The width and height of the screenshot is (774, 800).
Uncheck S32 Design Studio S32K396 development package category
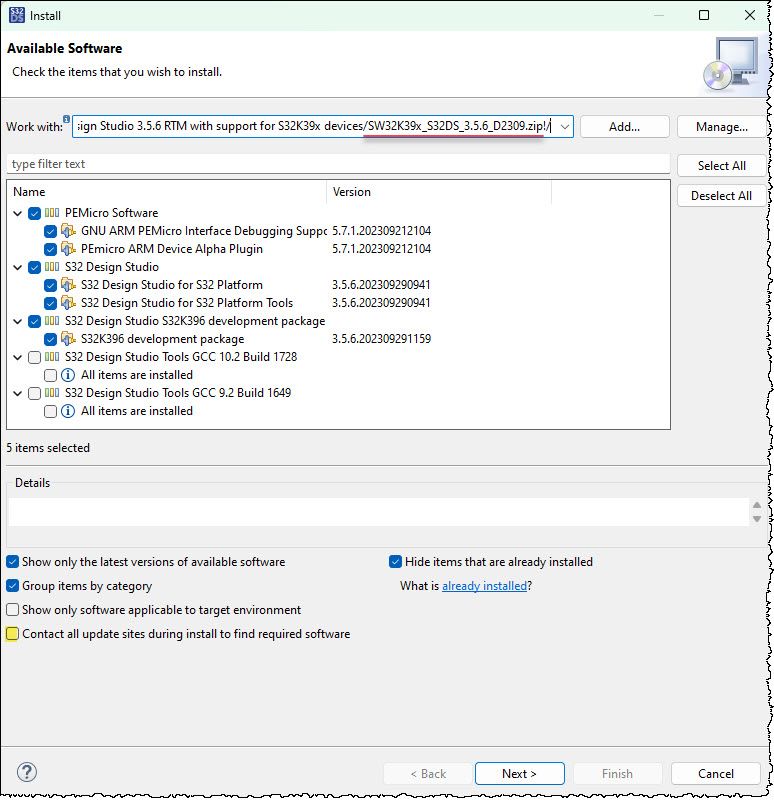(x=34, y=321)
